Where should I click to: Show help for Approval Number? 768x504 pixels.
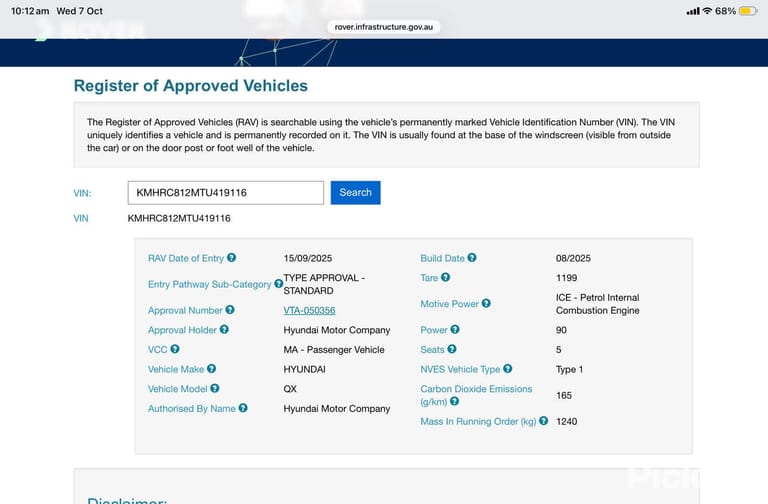point(230,310)
